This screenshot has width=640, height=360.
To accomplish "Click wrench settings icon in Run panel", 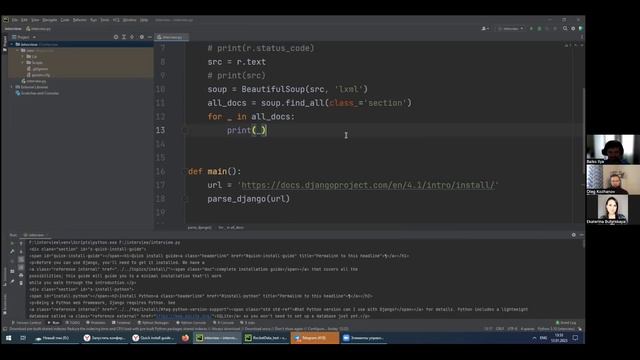I will pos(12,252).
